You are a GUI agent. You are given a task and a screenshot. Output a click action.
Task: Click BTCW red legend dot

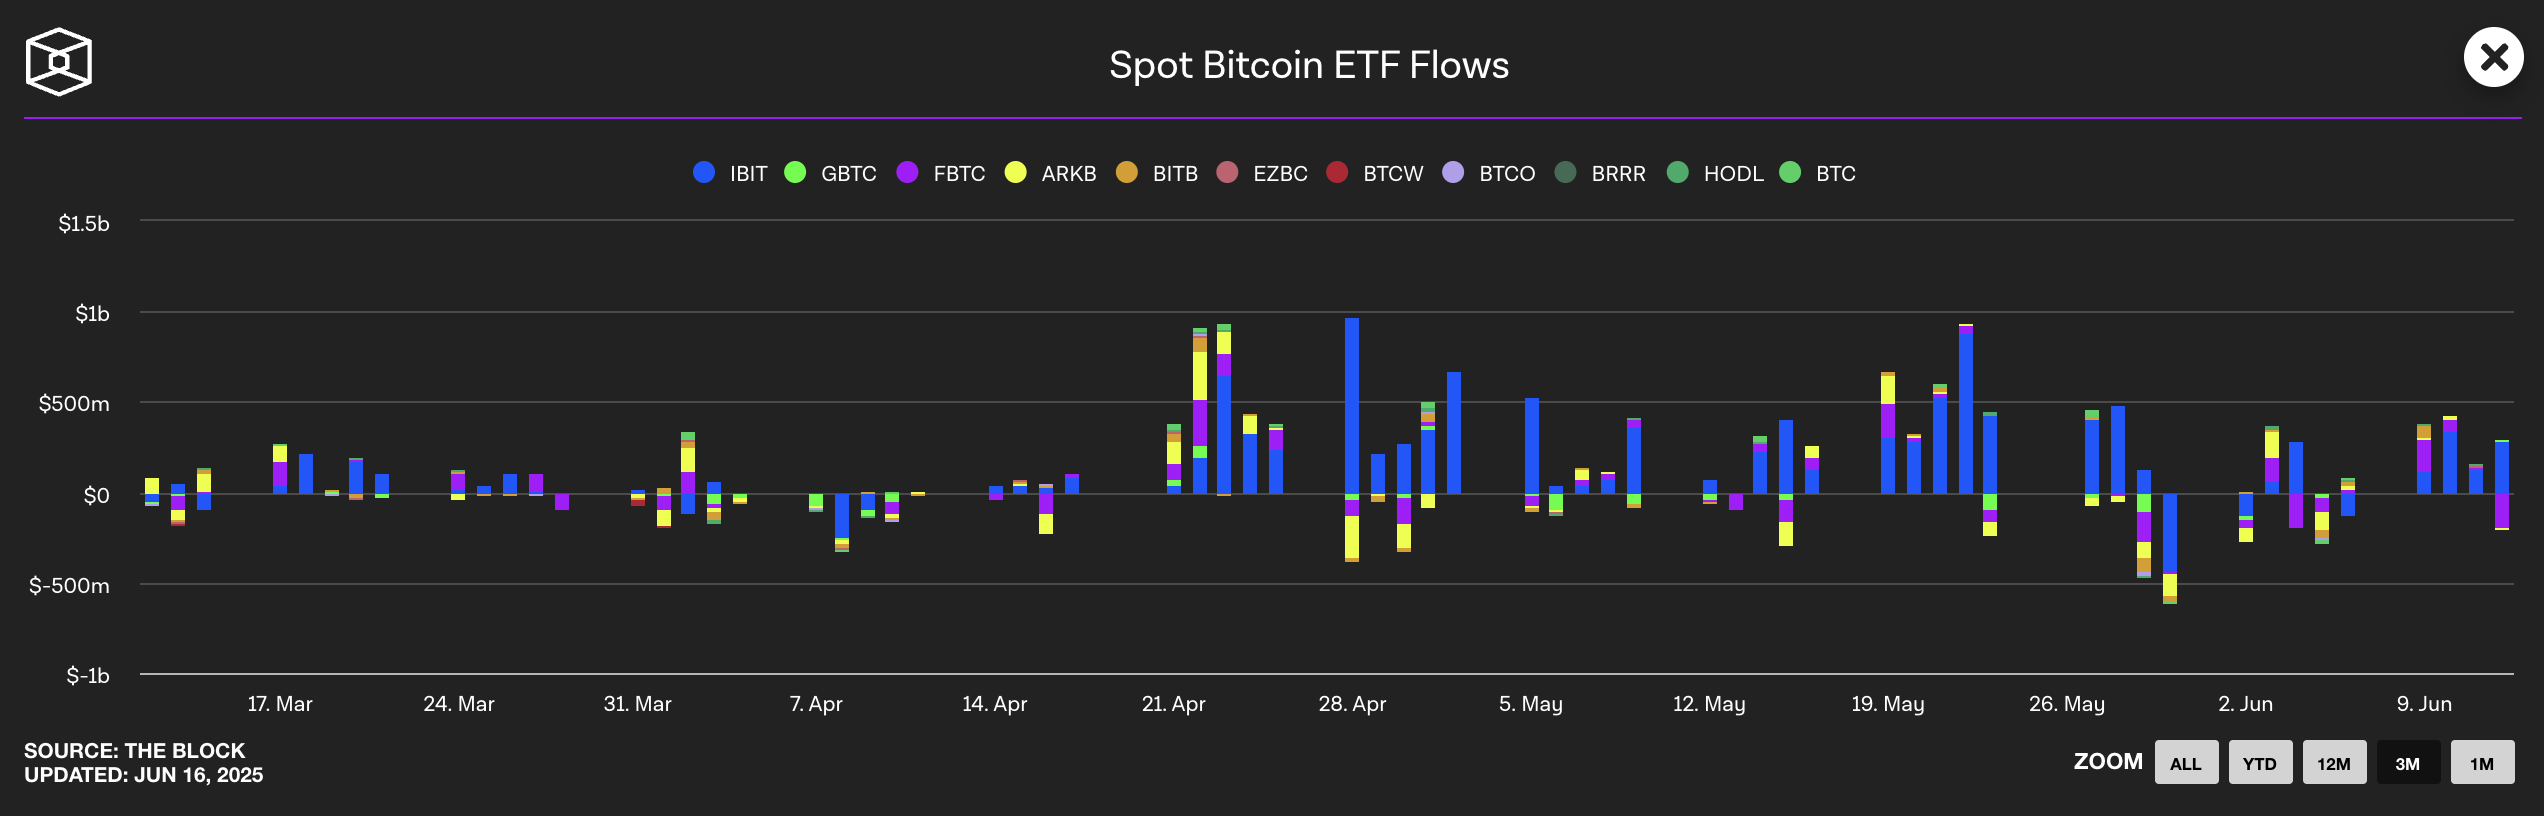pos(1337,172)
